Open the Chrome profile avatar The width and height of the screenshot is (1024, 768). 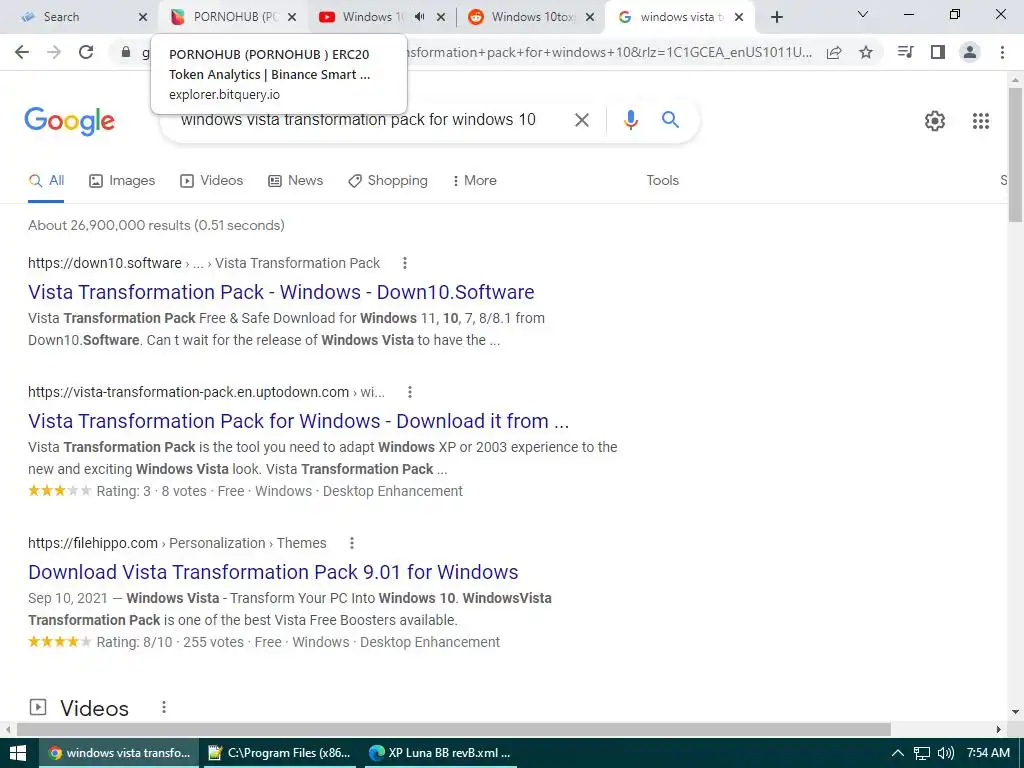click(970, 52)
